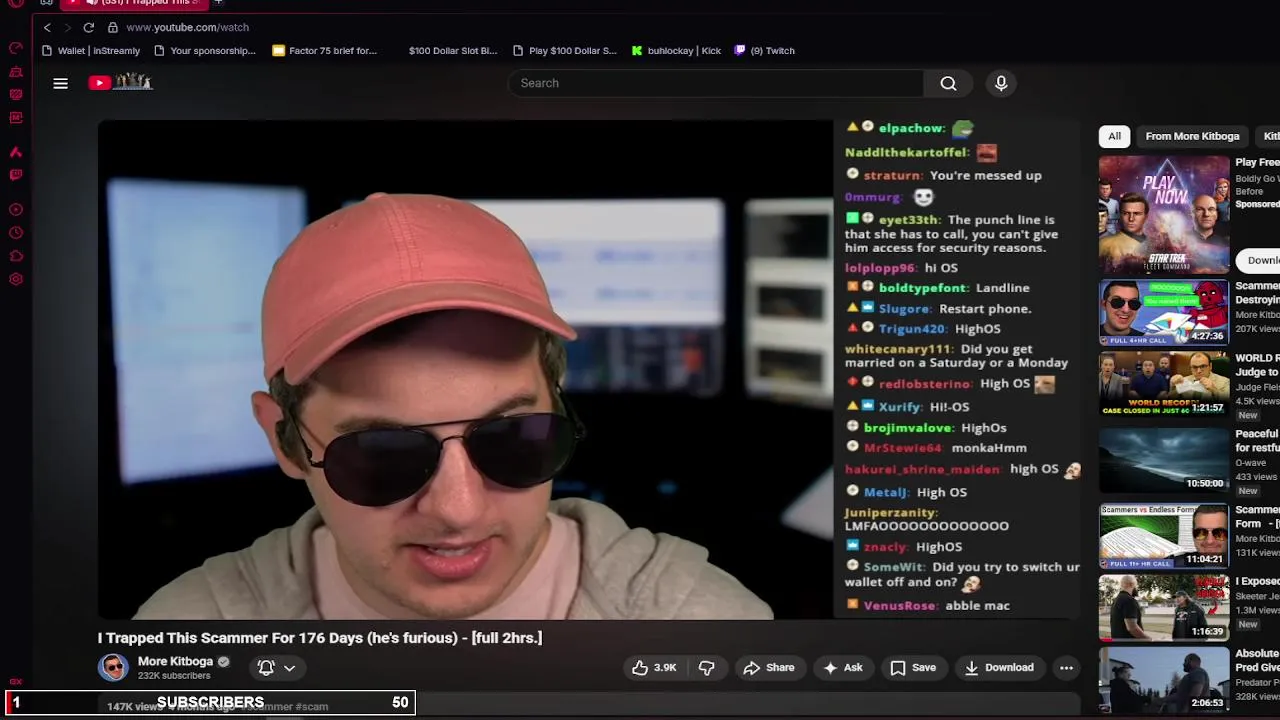This screenshot has height=720, width=1280.
Task: Open the 11:04:21 Endless Form video thumbnail
Action: [x=1164, y=536]
